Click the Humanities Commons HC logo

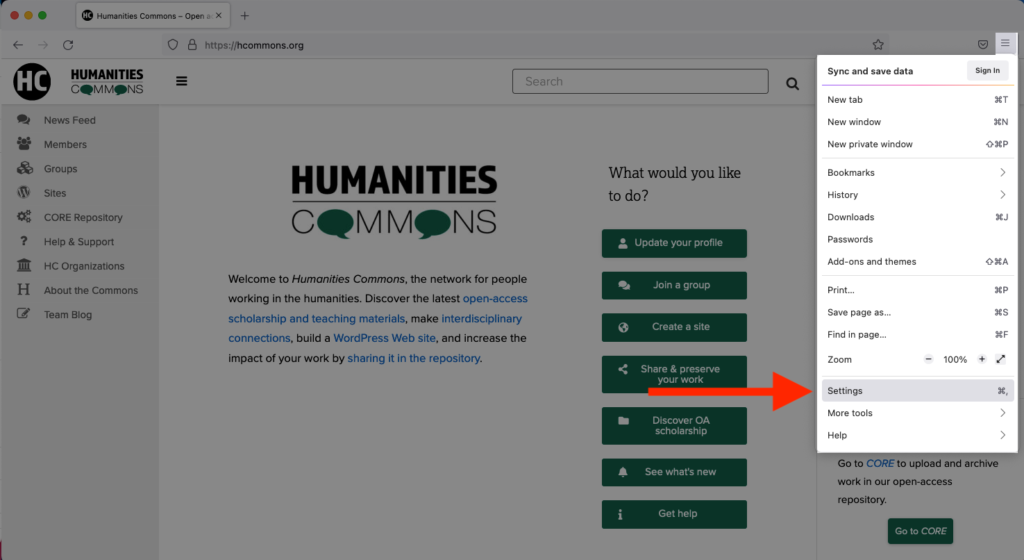(32, 81)
